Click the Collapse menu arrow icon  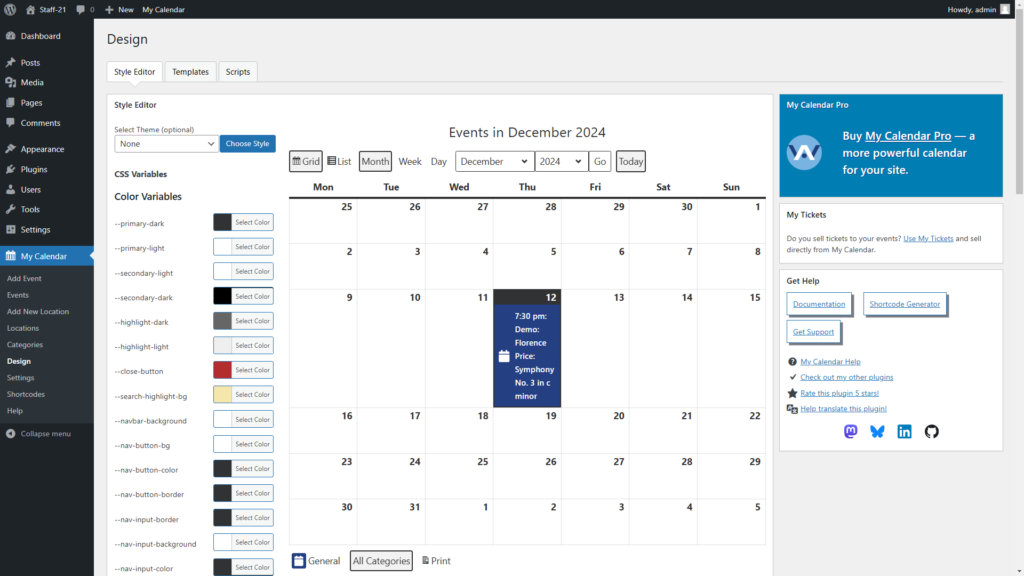[x=10, y=434]
